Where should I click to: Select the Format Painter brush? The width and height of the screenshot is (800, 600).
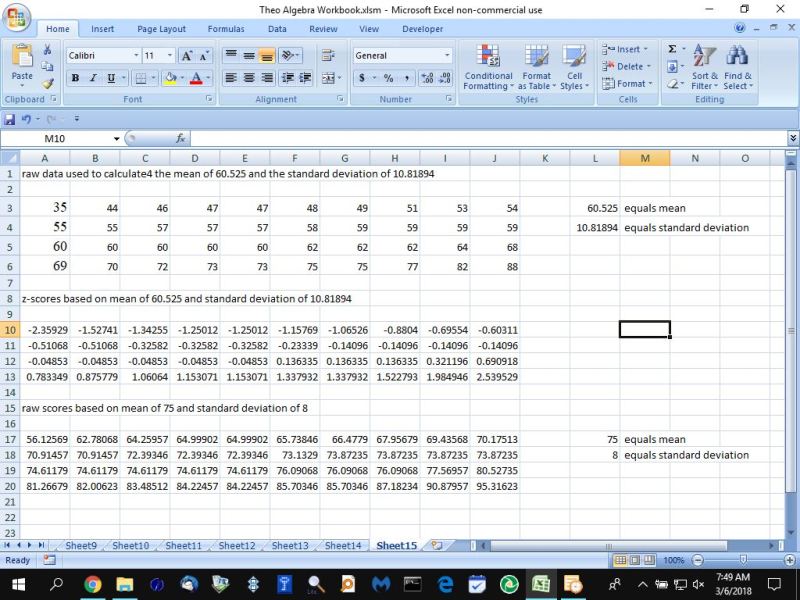[47, 83]
